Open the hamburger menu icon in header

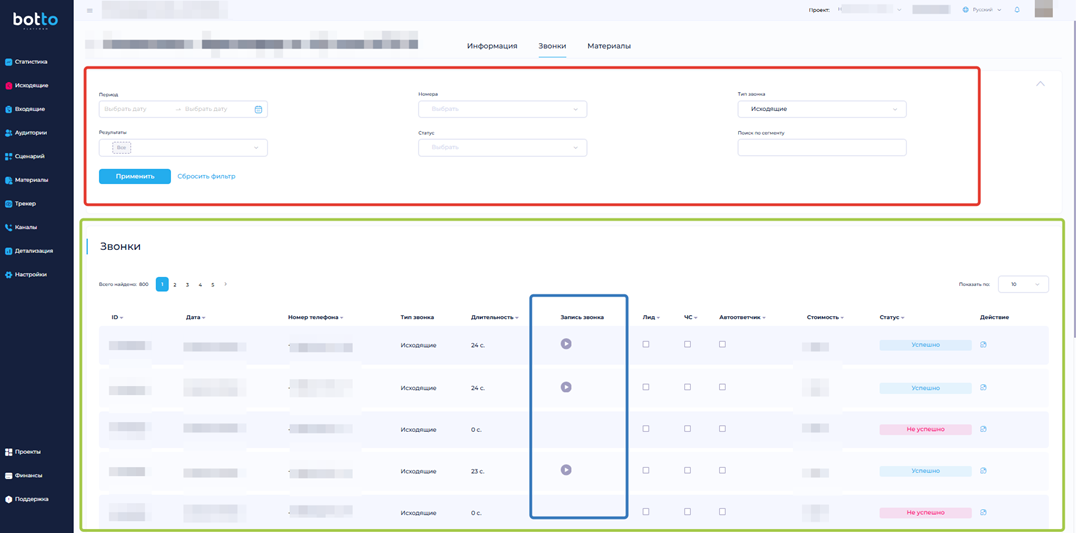point(90,11)
